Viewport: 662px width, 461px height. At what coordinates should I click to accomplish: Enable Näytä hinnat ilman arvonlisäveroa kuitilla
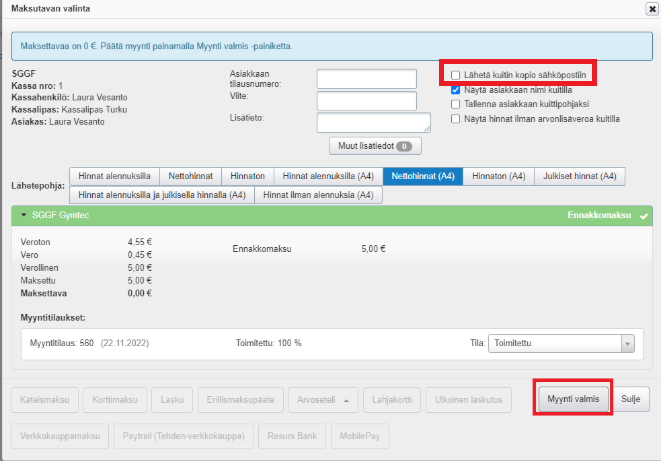click(456, 118)
